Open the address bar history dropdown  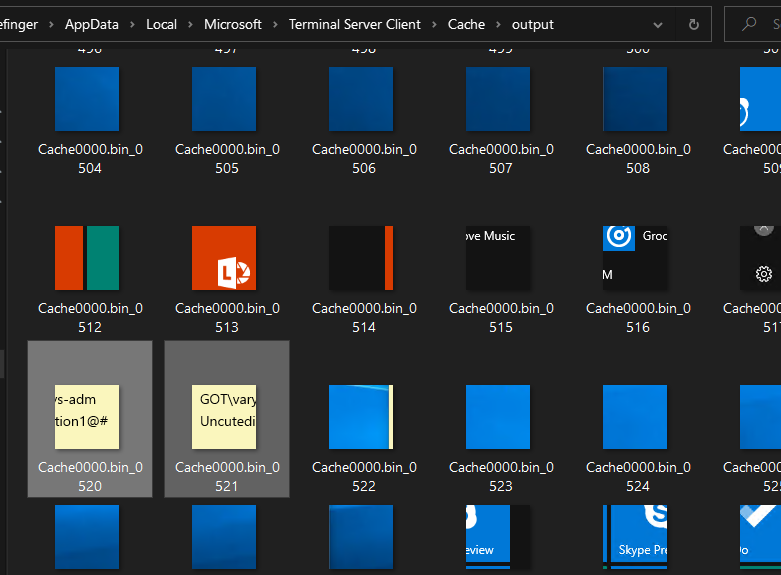(657, 25)
